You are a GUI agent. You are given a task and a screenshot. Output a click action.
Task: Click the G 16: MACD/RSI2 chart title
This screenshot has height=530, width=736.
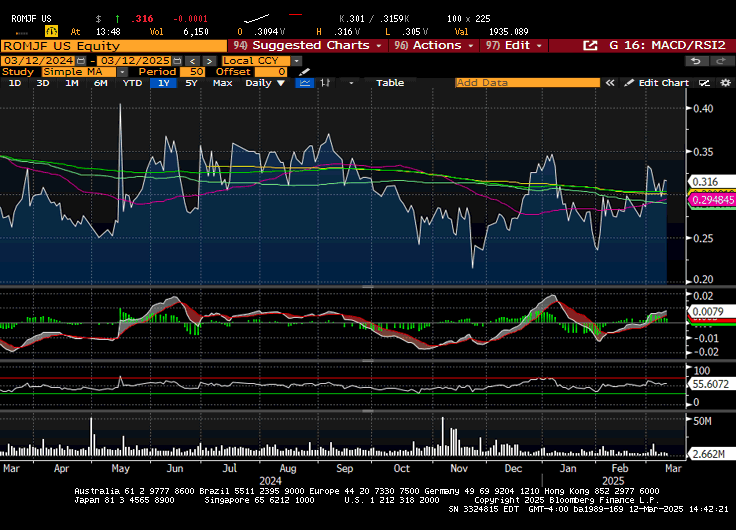pos(667,46)
